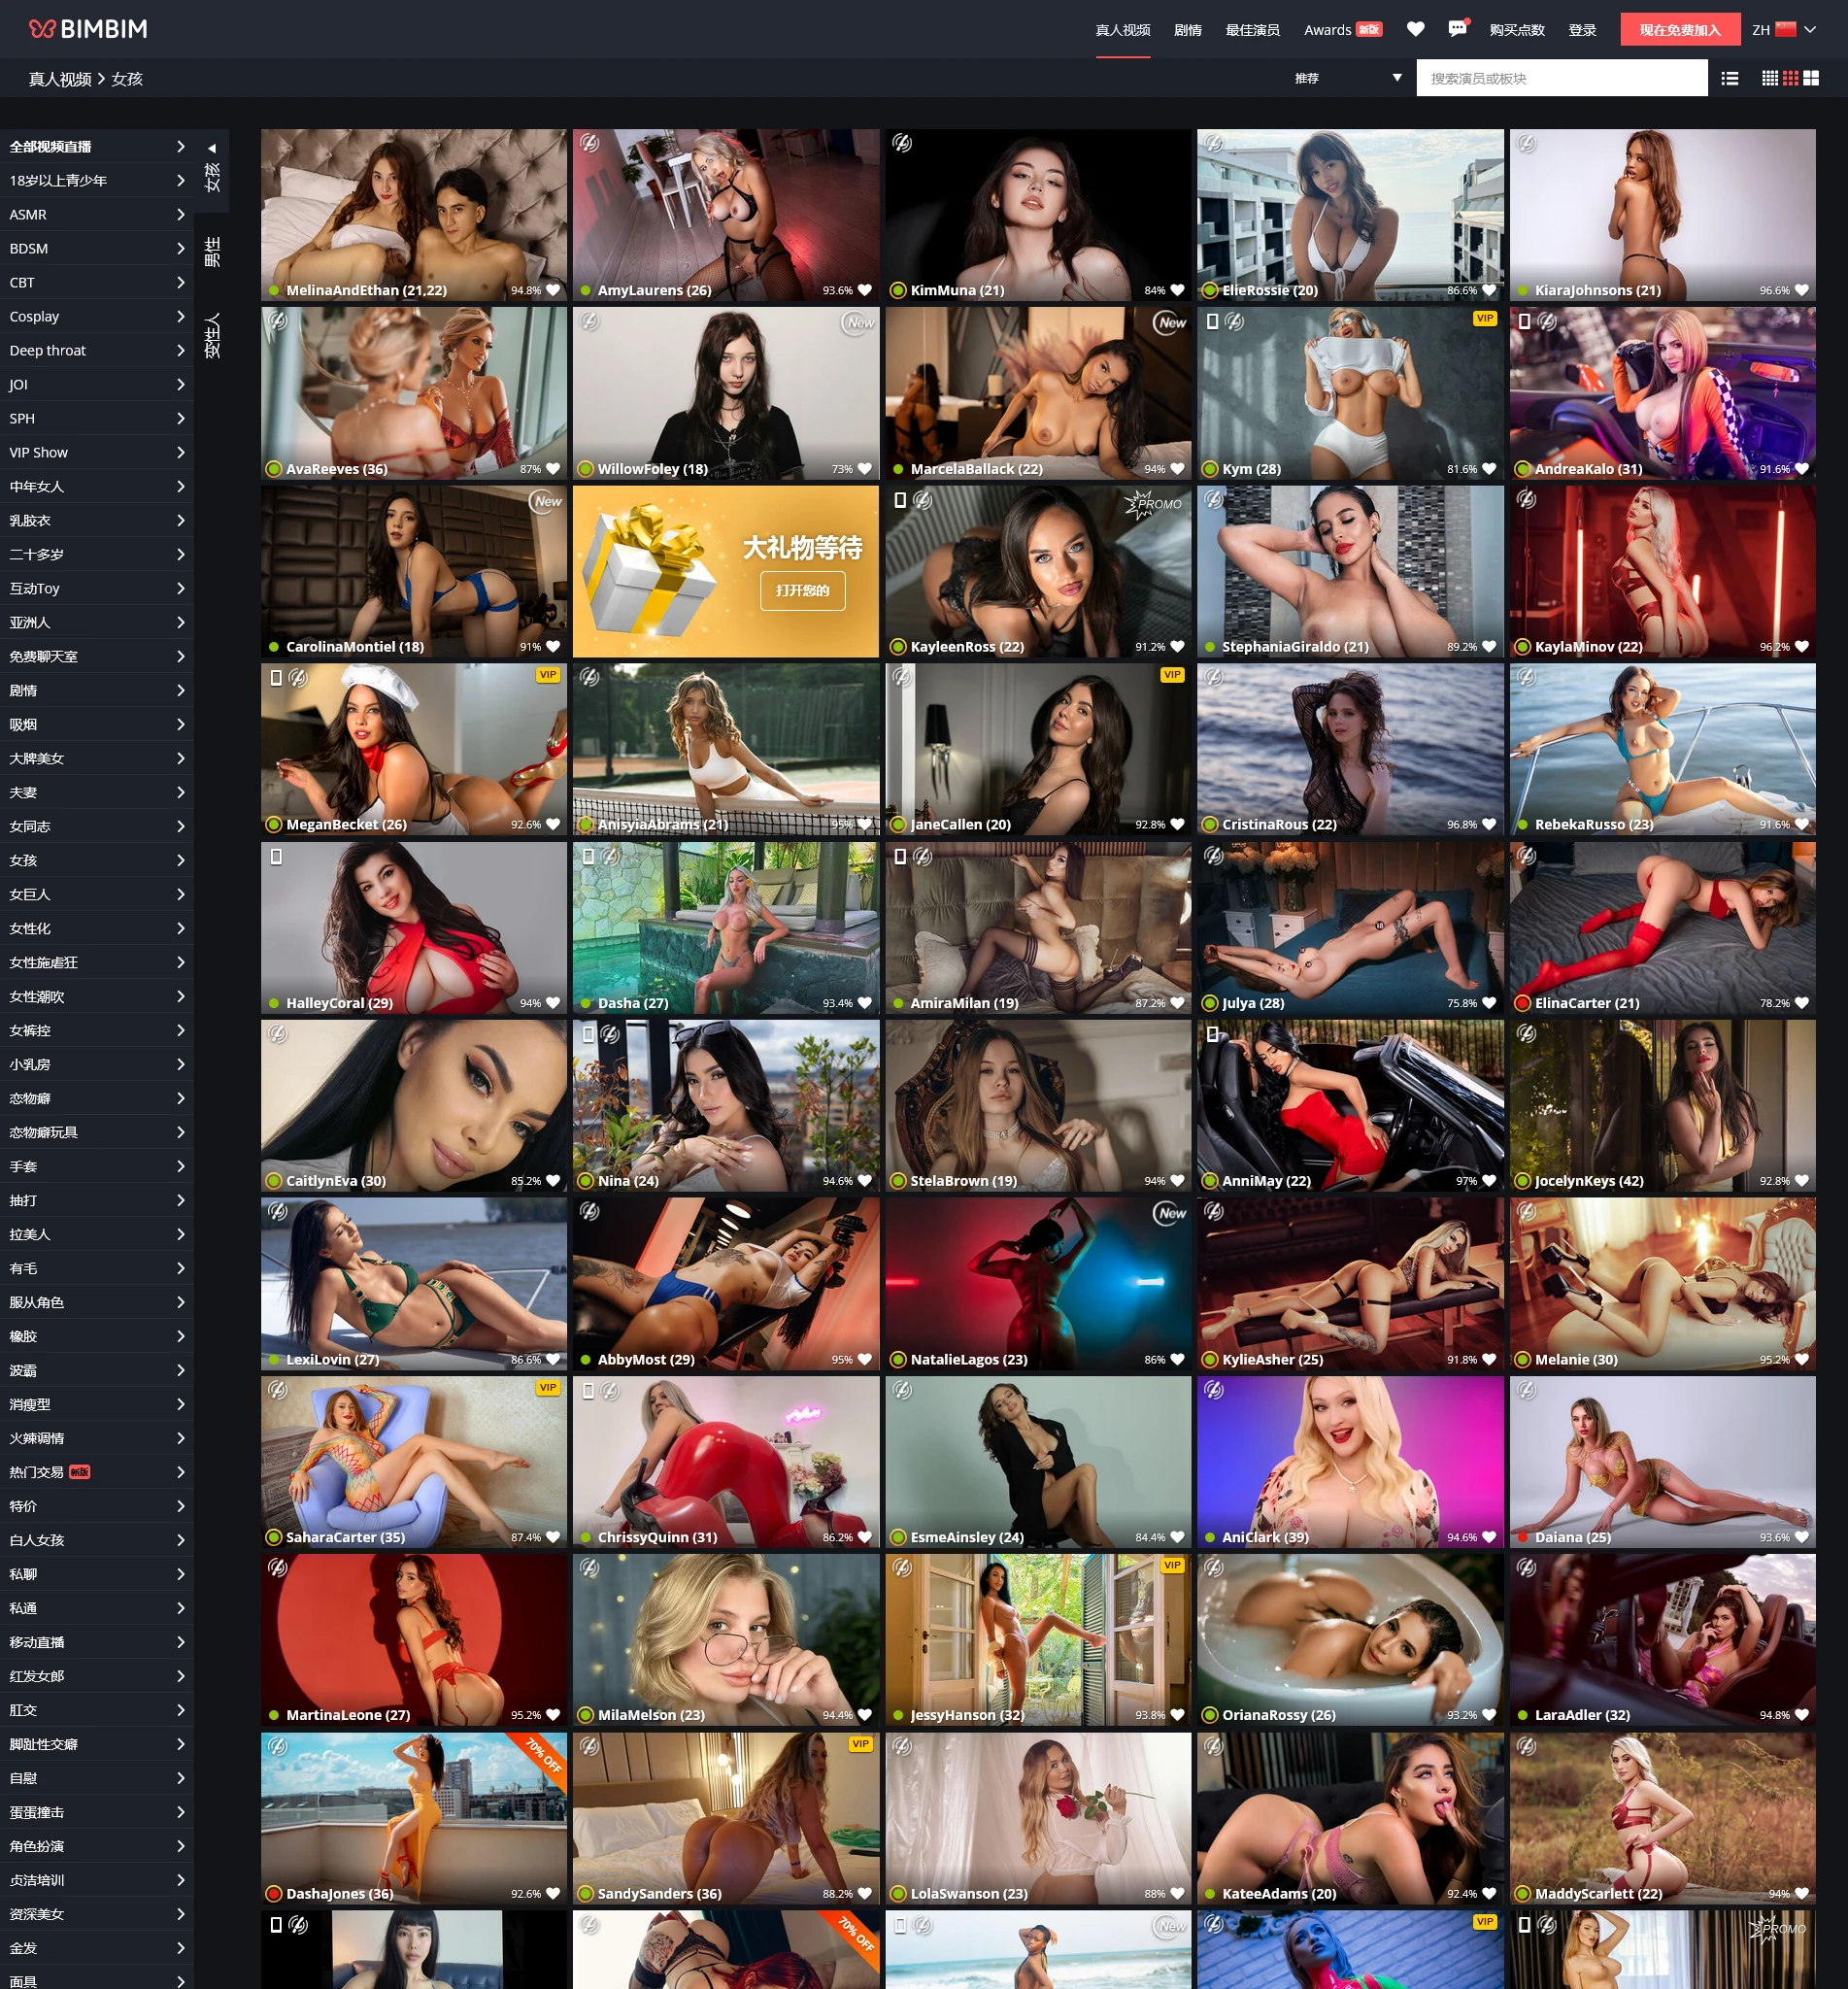Toggle favorite heart on the KimMuna card
The width and height of the screenshot is (1848, 1989).
[x=1177, y=291]
